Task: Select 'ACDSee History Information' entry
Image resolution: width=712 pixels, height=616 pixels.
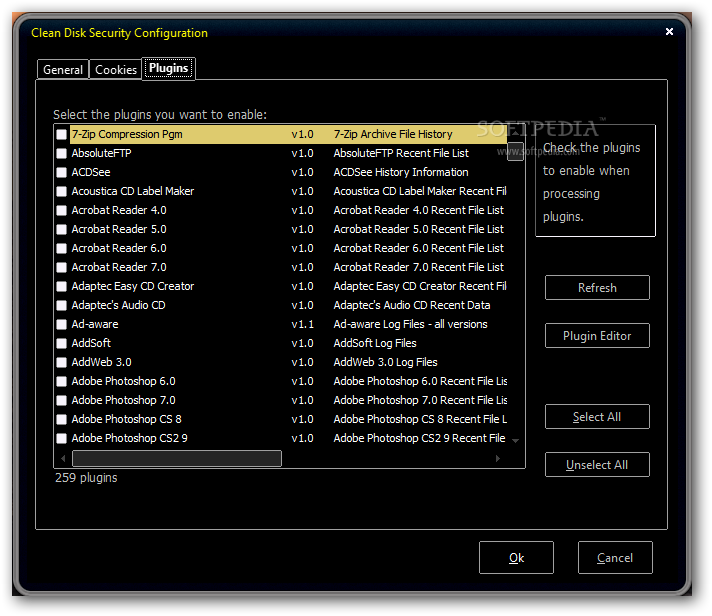Action: [401, 172]
